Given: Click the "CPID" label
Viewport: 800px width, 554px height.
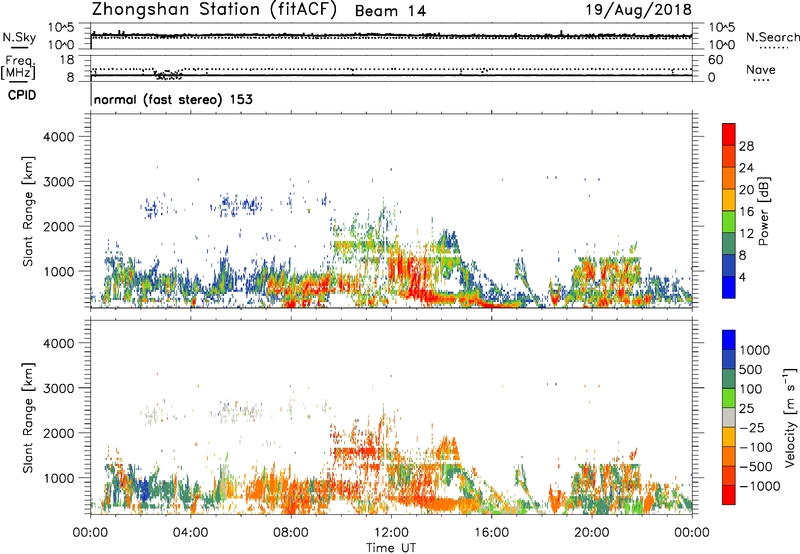Looking at the screenshot, I should pos(22,95).
